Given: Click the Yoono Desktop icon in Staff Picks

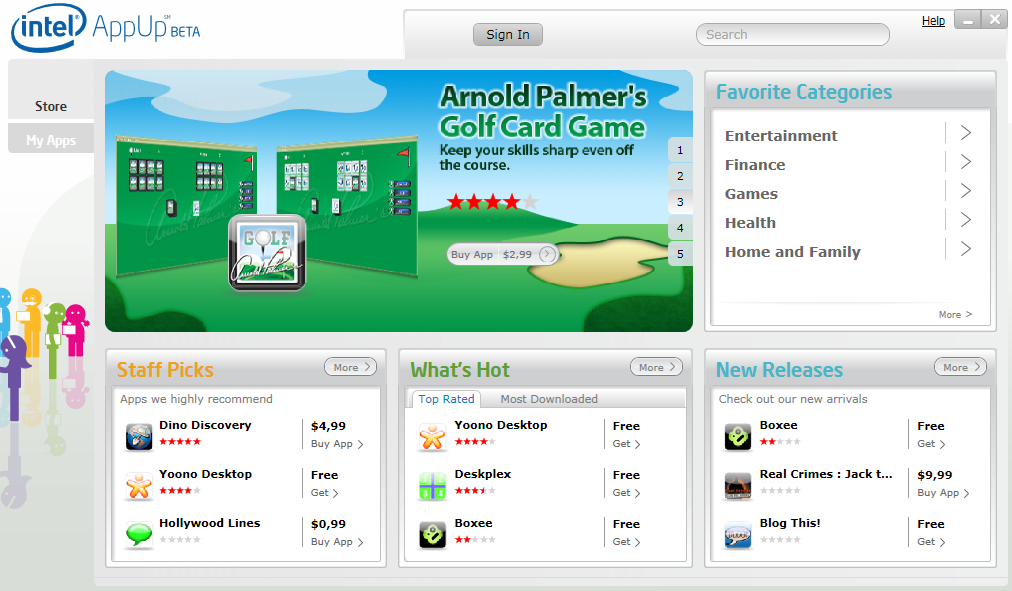Looking at the screenshot, I should 139,486.
